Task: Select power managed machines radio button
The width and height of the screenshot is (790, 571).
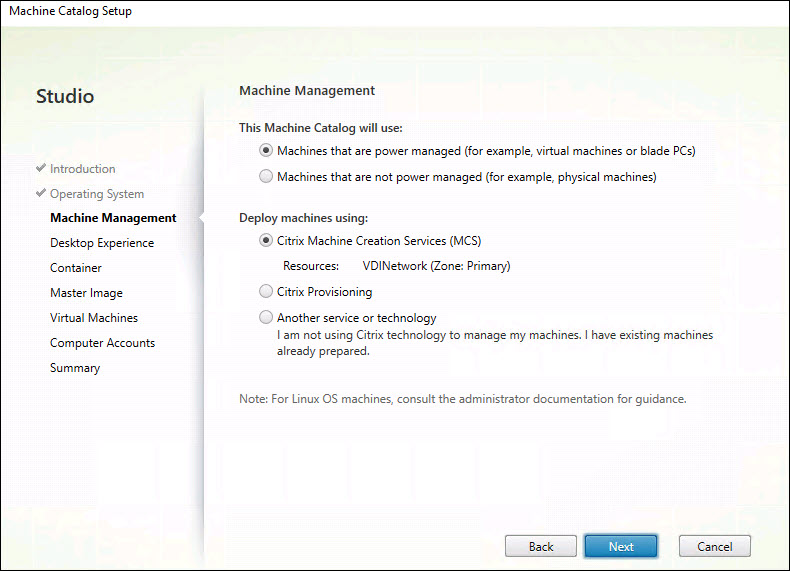Action: click(x=266, y=151)
